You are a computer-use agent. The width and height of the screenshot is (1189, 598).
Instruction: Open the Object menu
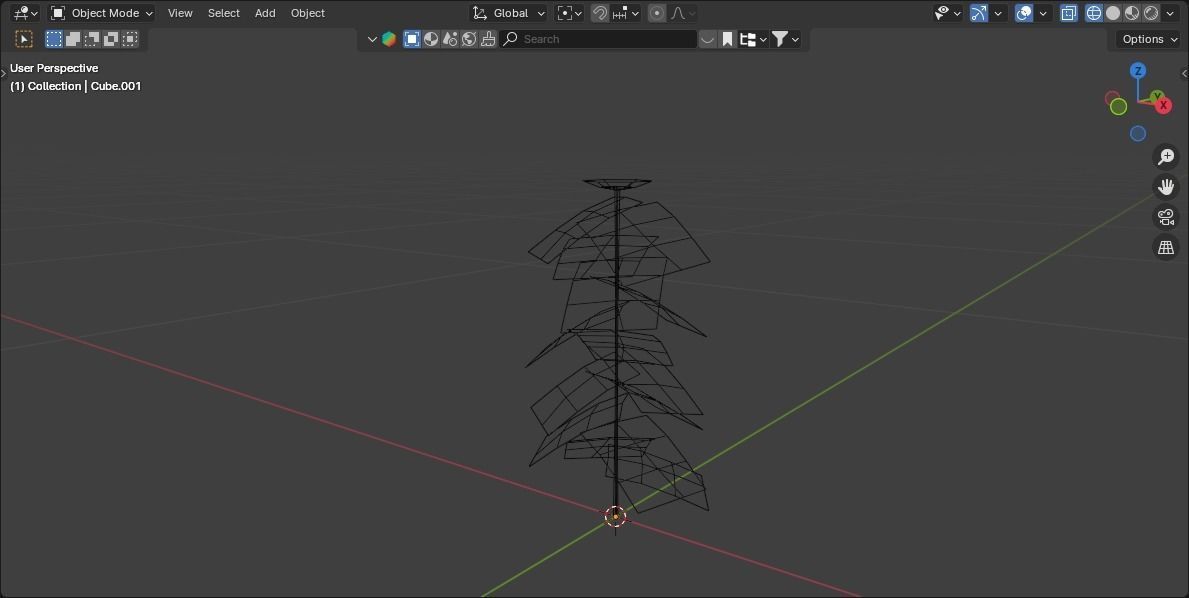tap(308, 13)
